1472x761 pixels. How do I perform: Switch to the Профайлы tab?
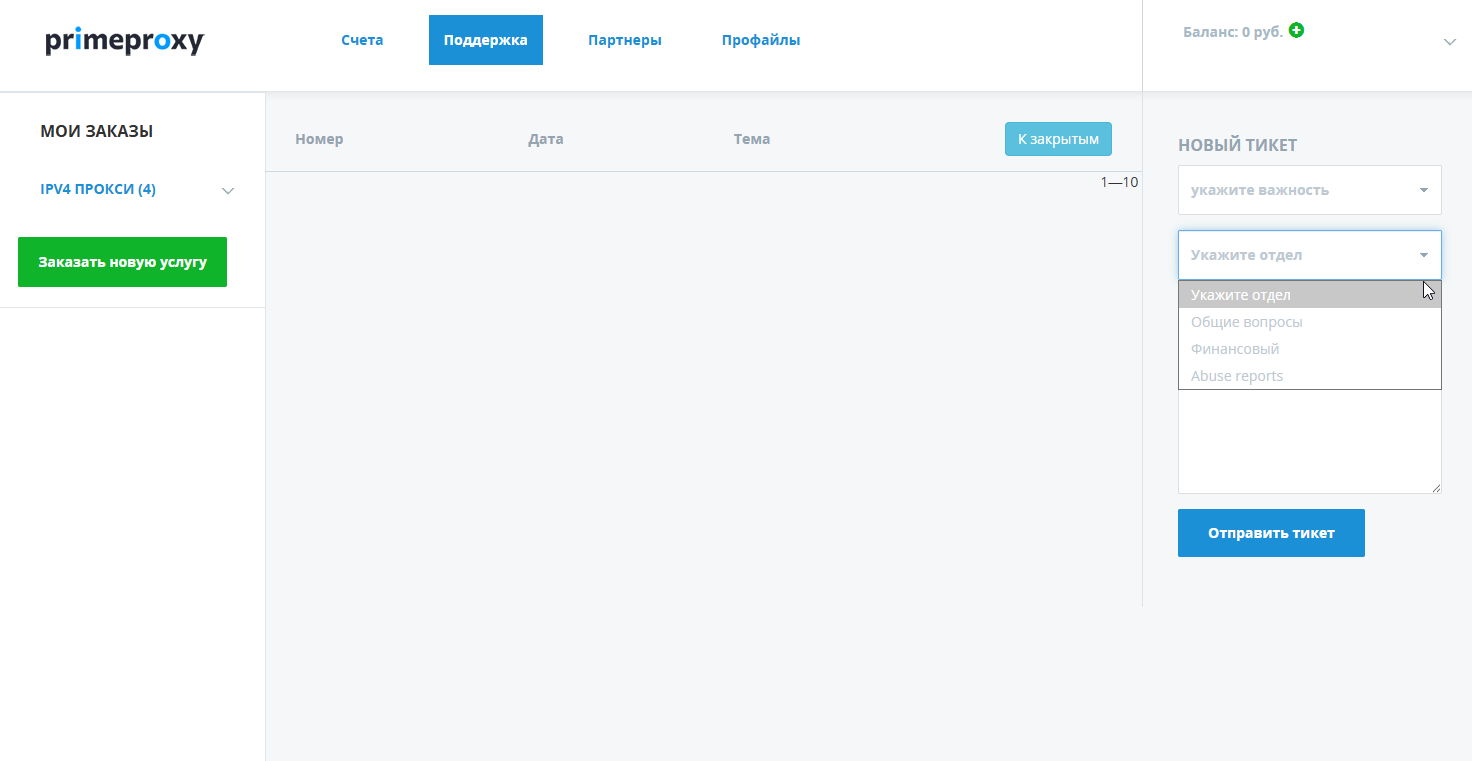pyautogui.click(x=761, y=40)
